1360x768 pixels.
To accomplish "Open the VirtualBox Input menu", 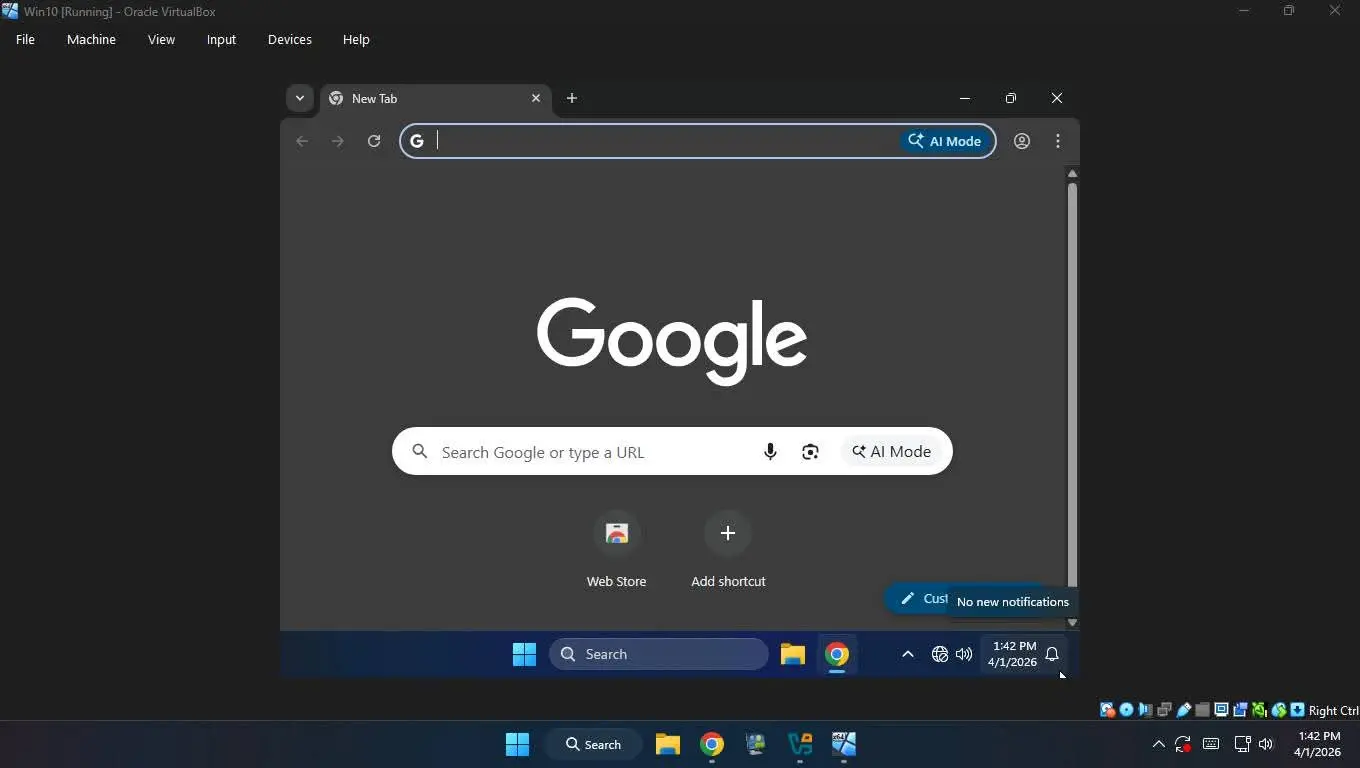I will [x=221, y=40].
